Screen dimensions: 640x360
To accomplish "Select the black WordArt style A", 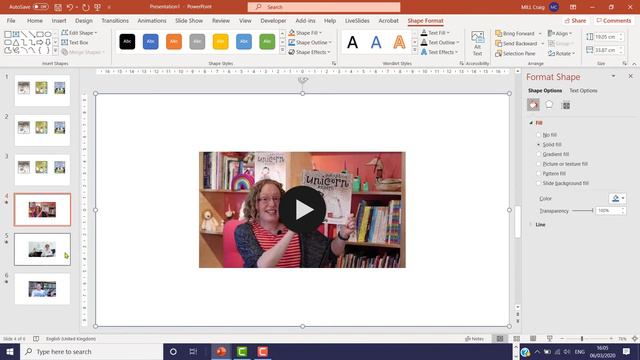I will pos(353,42).
